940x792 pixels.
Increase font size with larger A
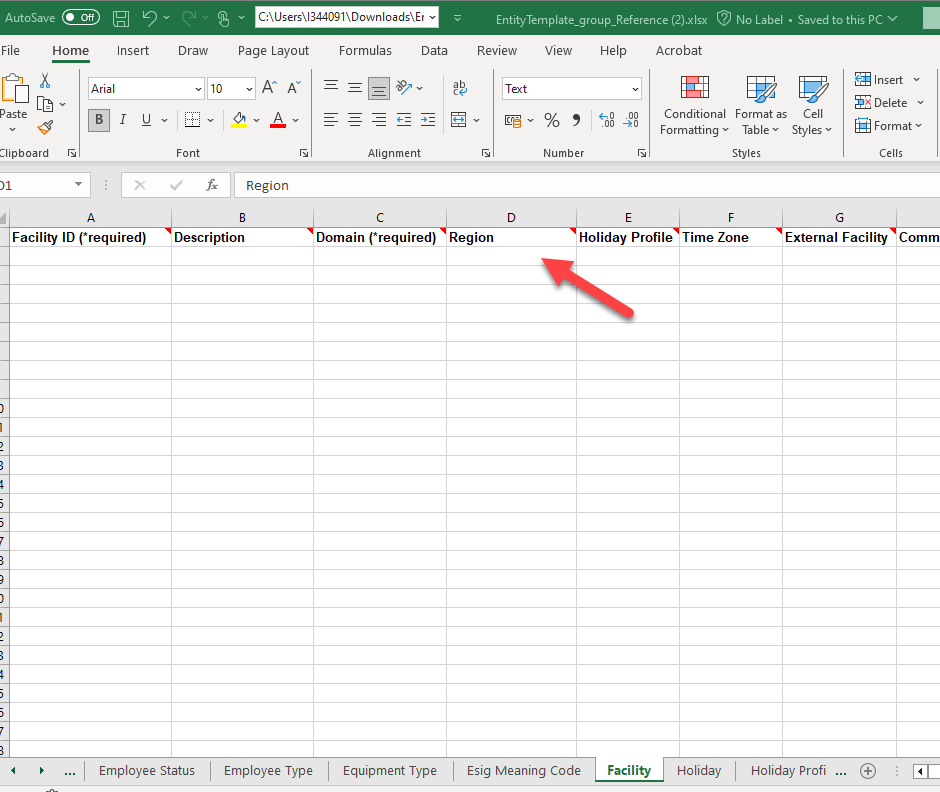(x=269, y=88)
